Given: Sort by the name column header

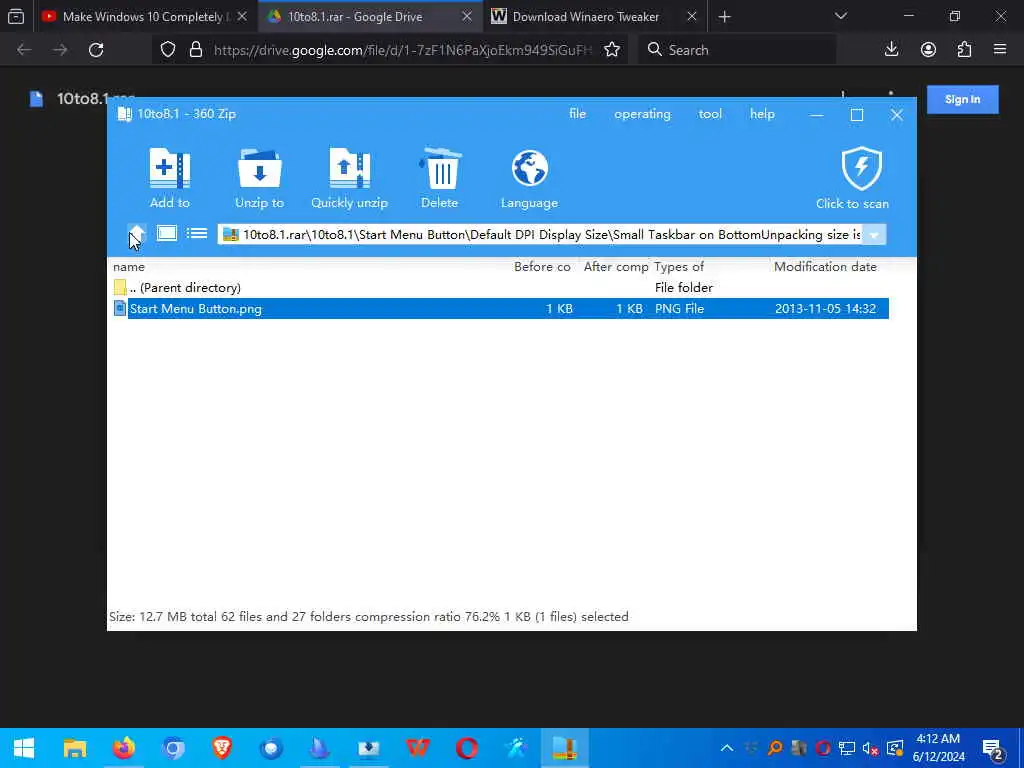Looking at the screenshot, I should click(x=129, y=266).
